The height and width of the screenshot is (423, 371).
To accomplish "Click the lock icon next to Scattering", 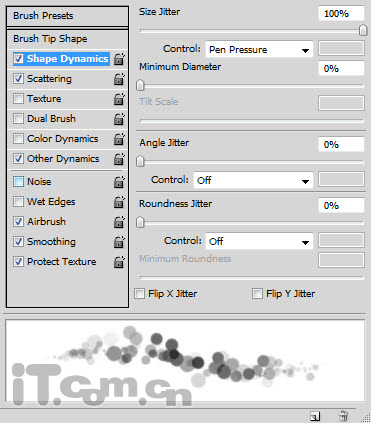I will (x=119, y=79).
